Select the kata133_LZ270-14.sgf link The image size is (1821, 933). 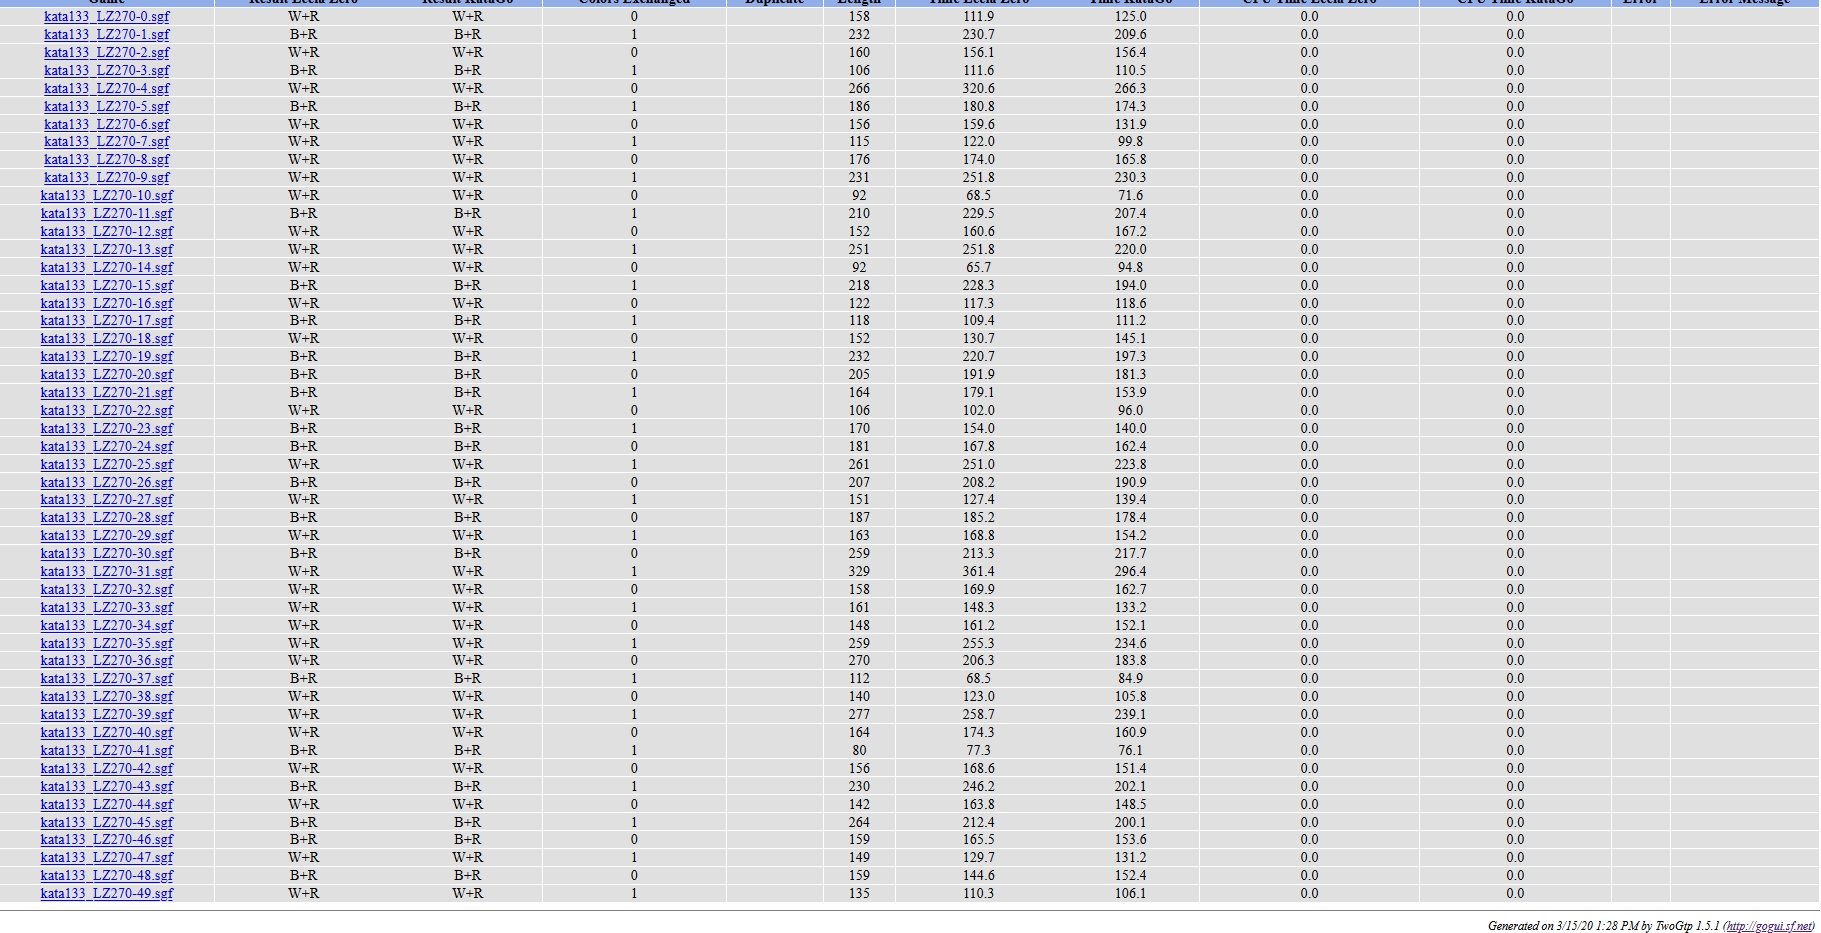tap(106, 268)
